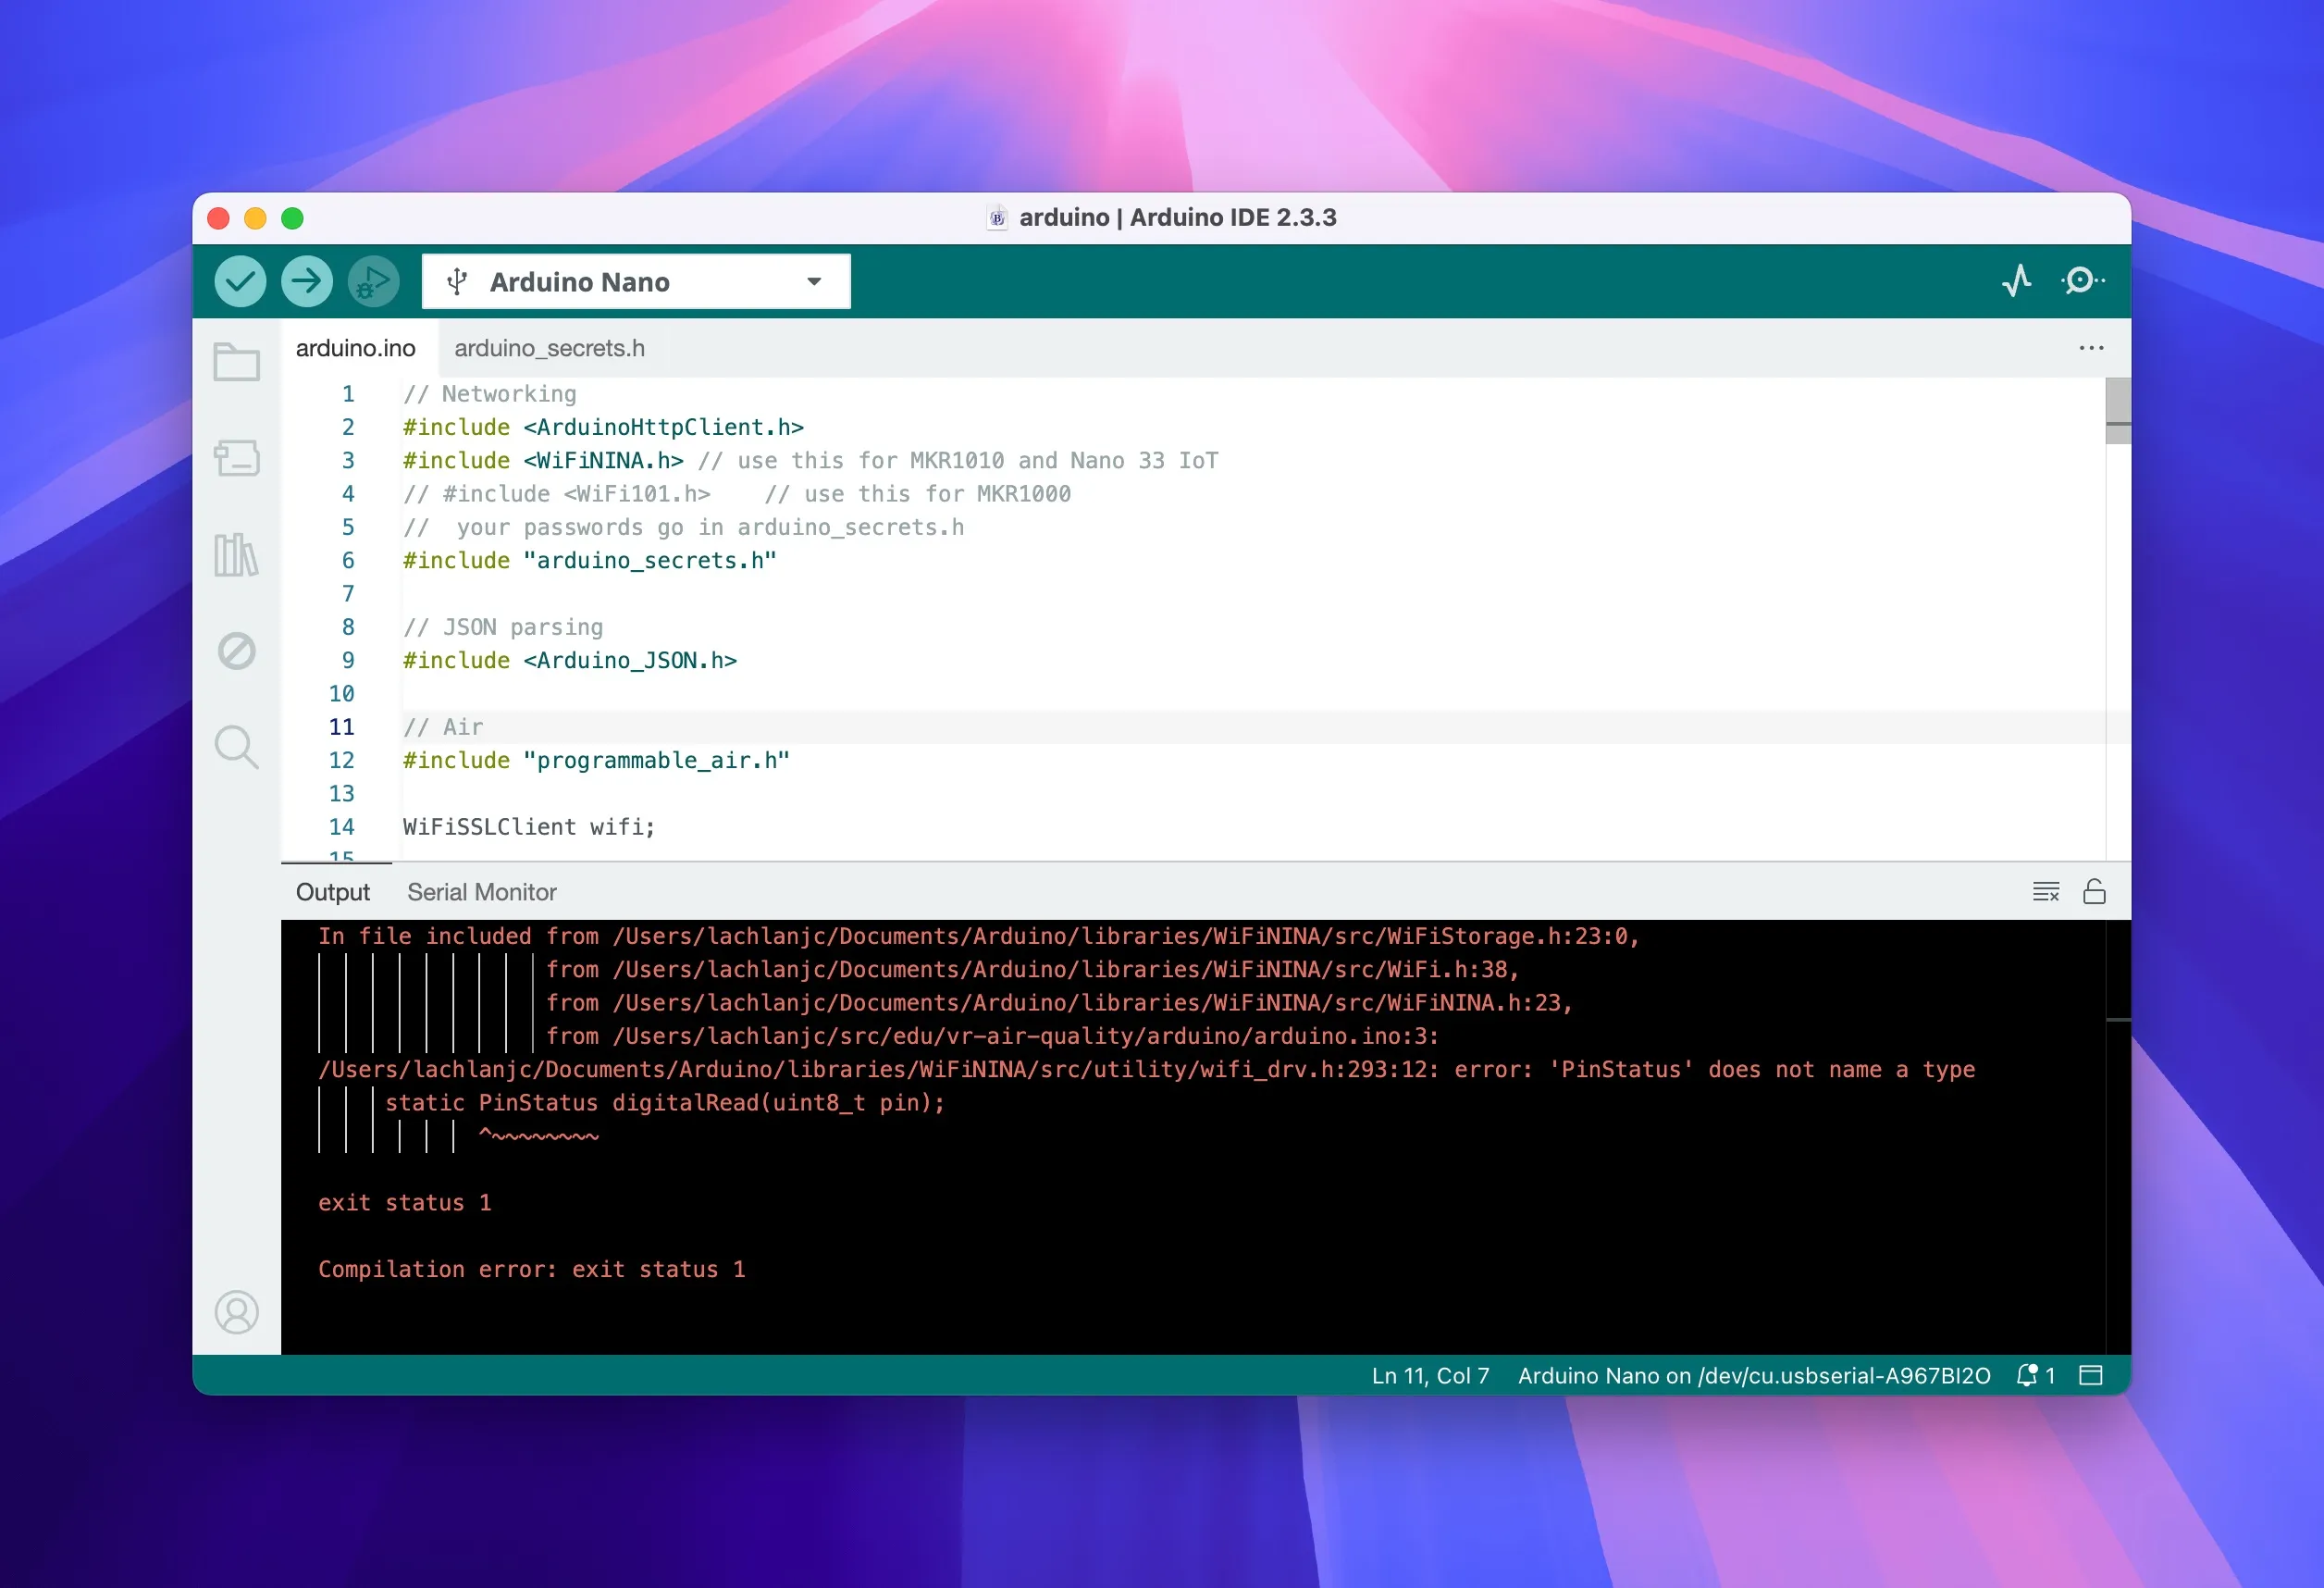This screenshot has height=1588, width=2324.
Task: Click the window title 'arduino | Arduino IDE 2.3.3'
Action: pyautogui.click(x=1177, y=217)
